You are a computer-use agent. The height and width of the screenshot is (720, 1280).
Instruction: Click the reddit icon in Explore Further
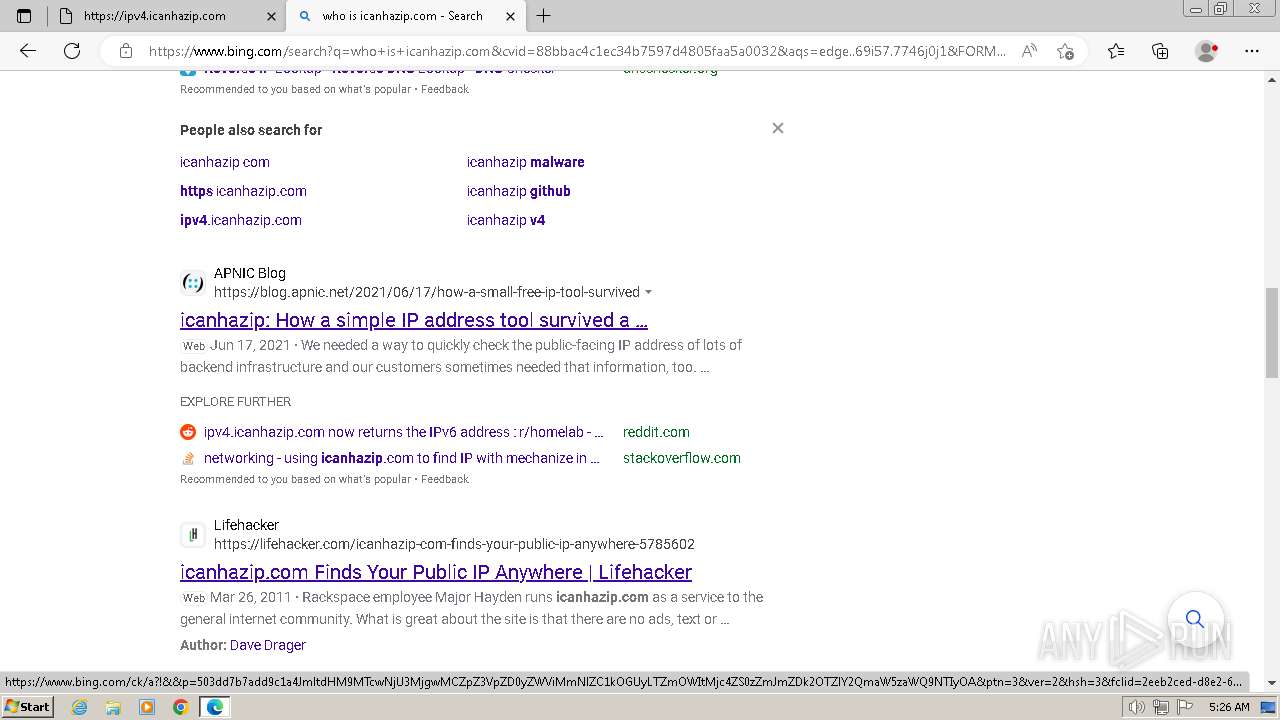(188, 432)
